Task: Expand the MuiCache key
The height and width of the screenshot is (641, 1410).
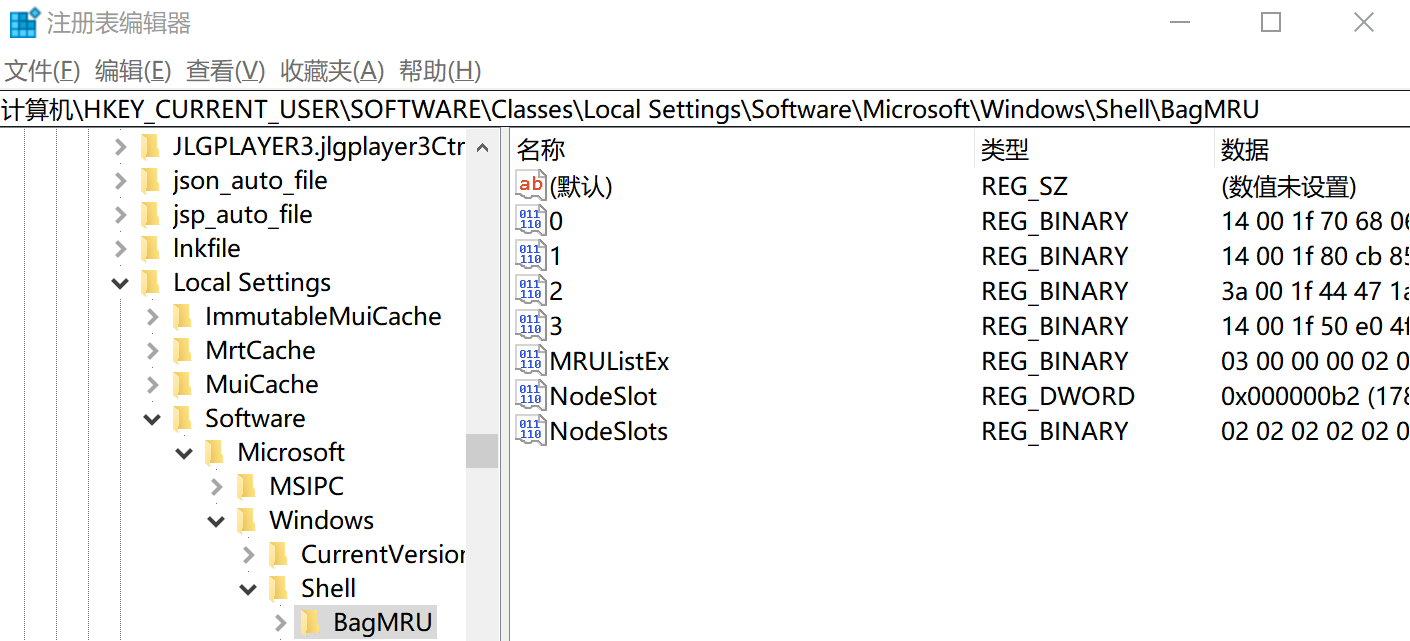Action: click(153, 386)
